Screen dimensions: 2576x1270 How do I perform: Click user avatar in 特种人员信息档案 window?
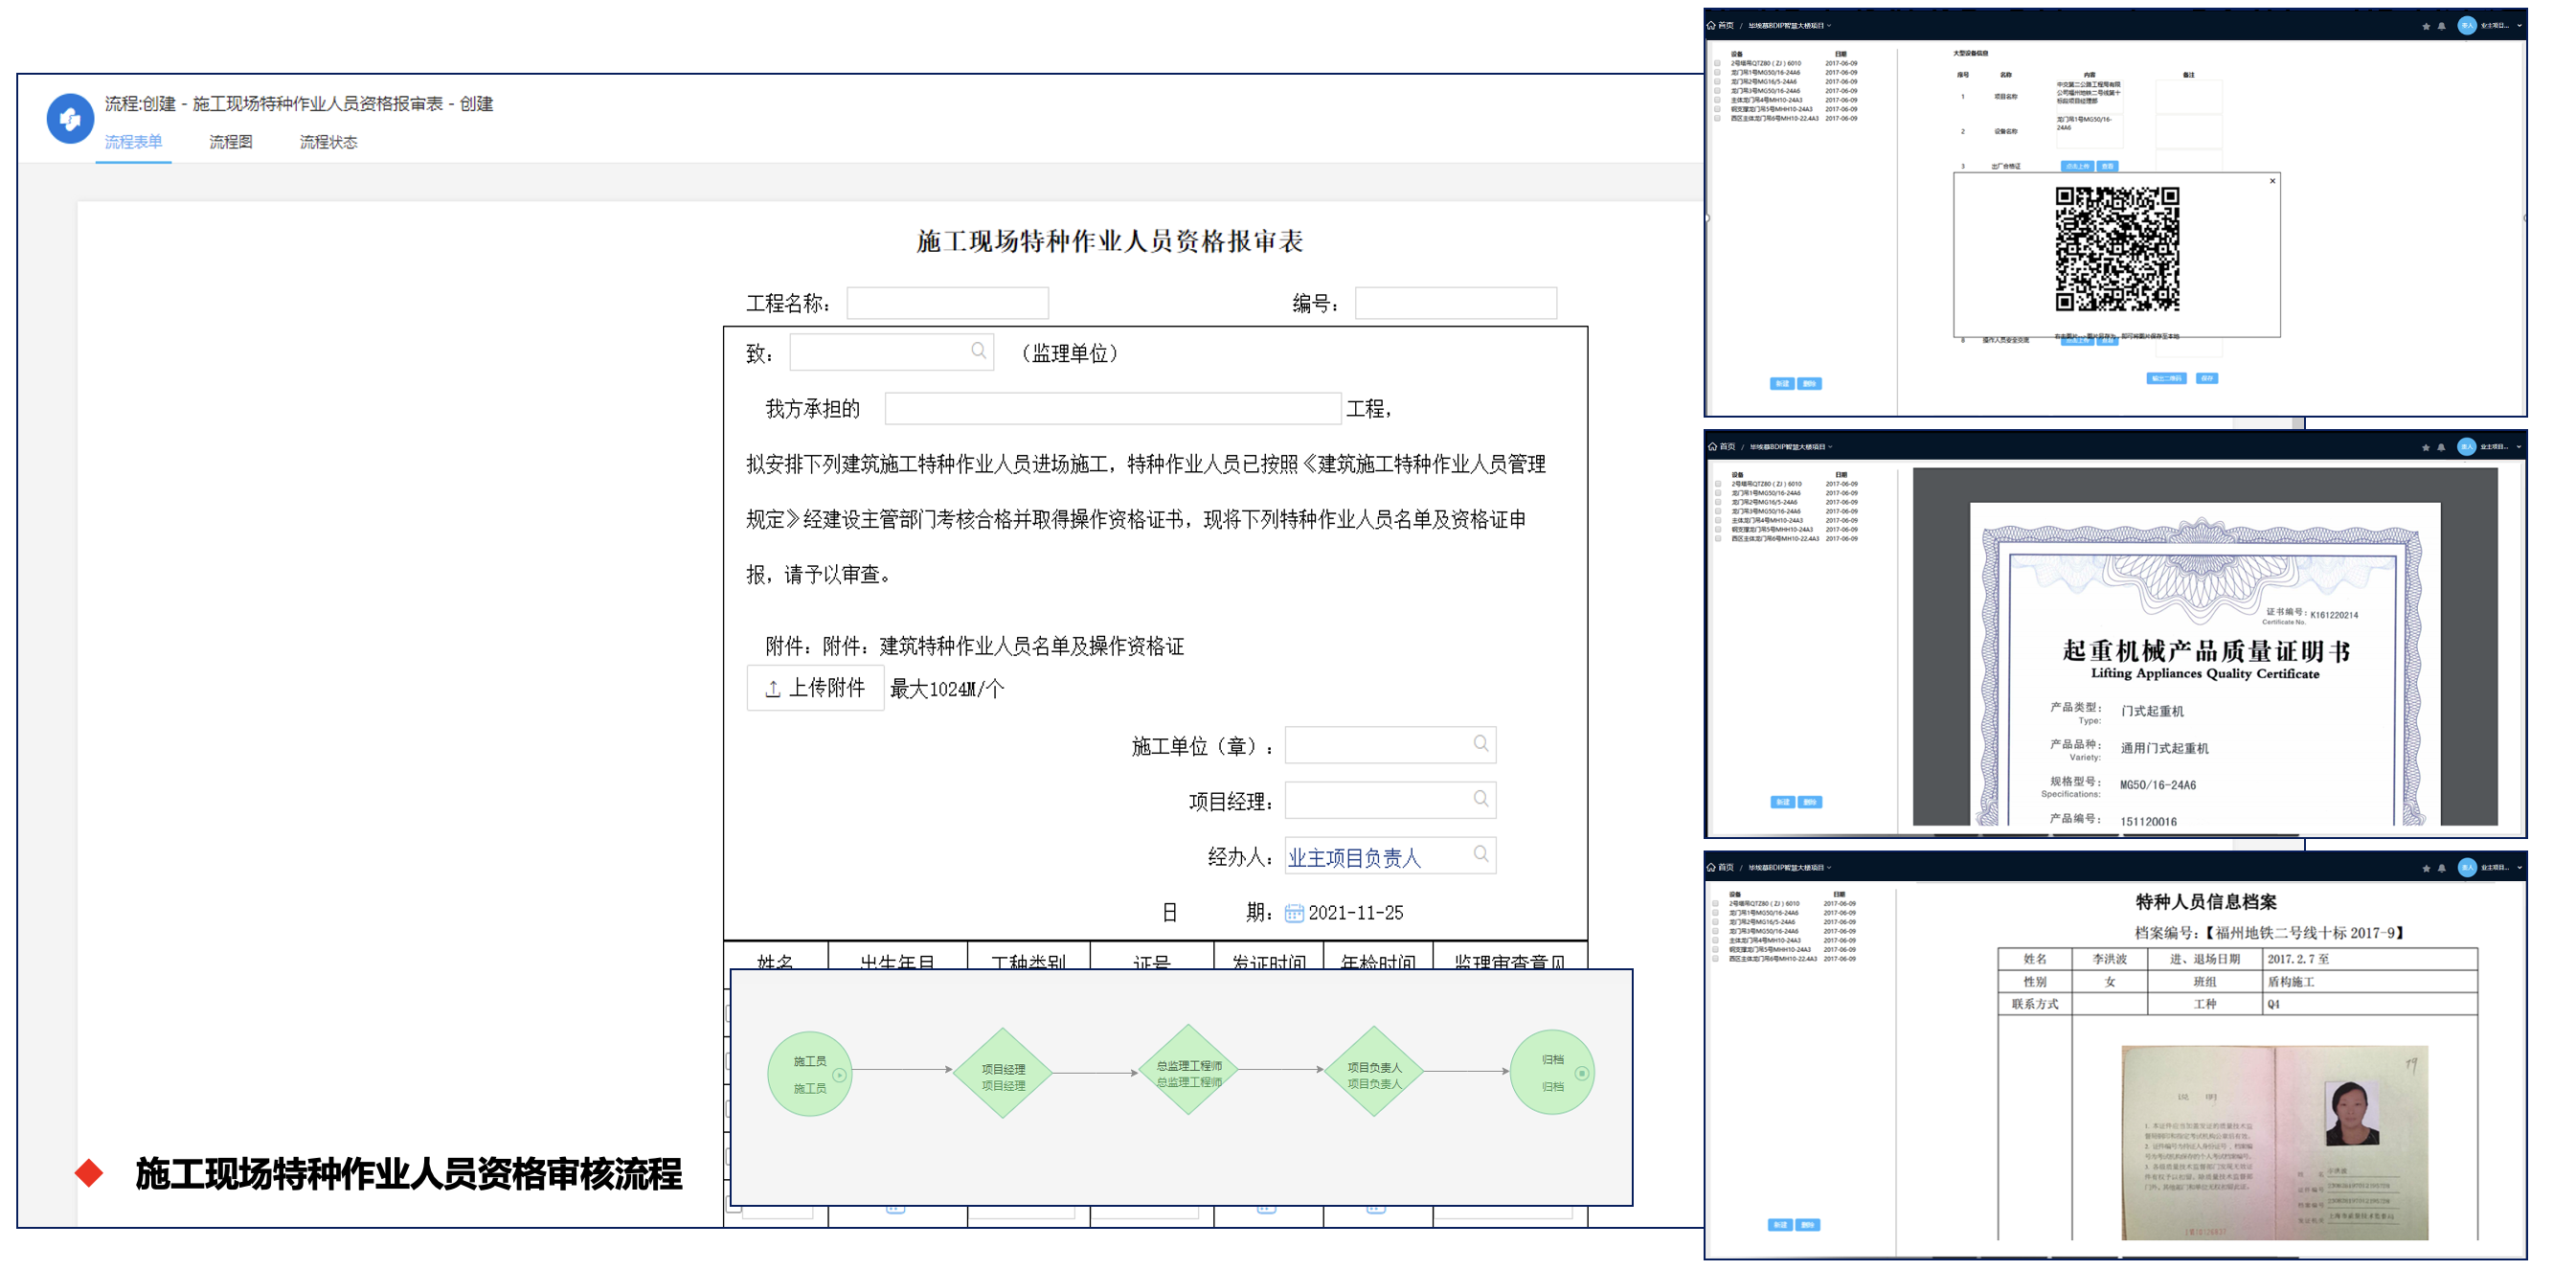coord(2466,868)
